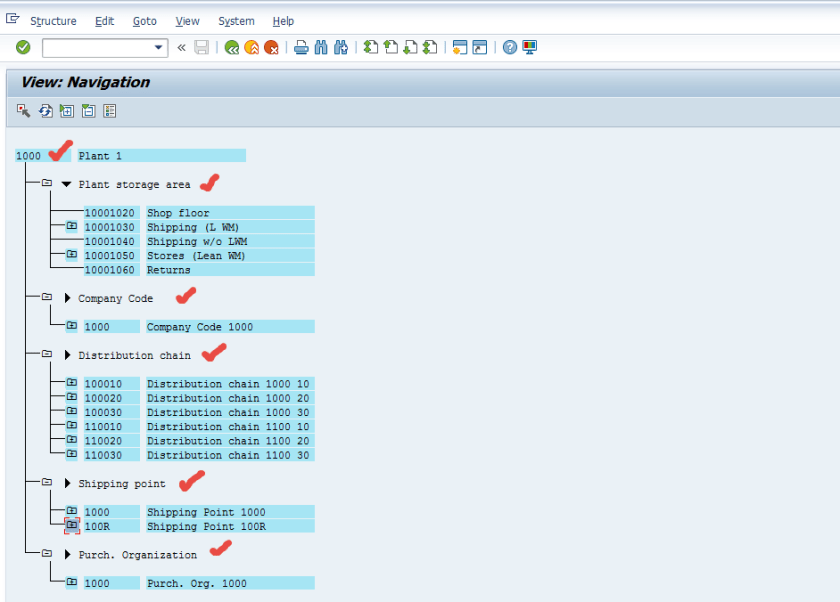840x602 pixels.
Task: Click the Legend list icon
Action: click(110, 111)
